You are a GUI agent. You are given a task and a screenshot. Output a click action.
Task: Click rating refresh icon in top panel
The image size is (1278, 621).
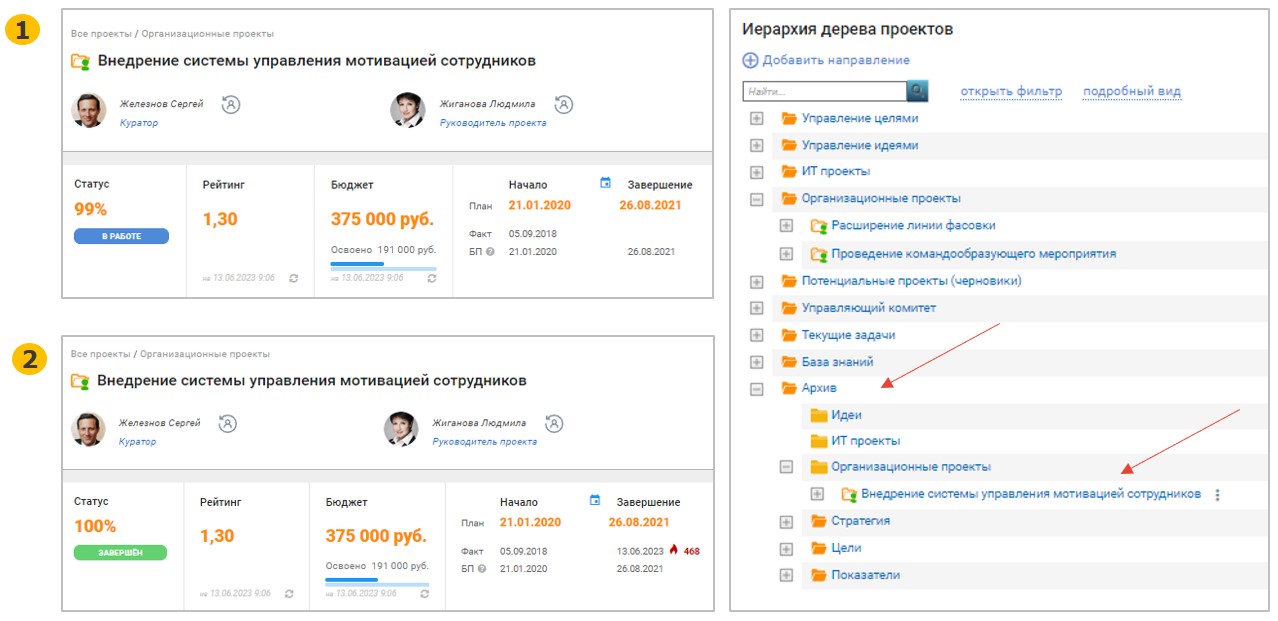[293, 278]
